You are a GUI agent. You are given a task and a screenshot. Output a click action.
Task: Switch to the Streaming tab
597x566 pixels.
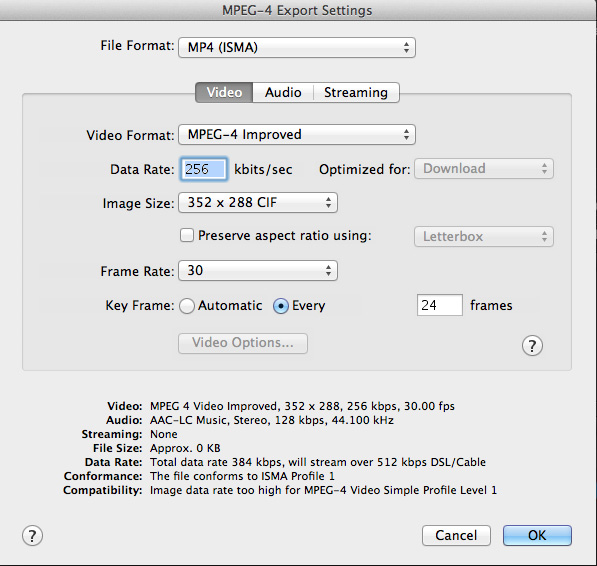click(x=356, y=92)
